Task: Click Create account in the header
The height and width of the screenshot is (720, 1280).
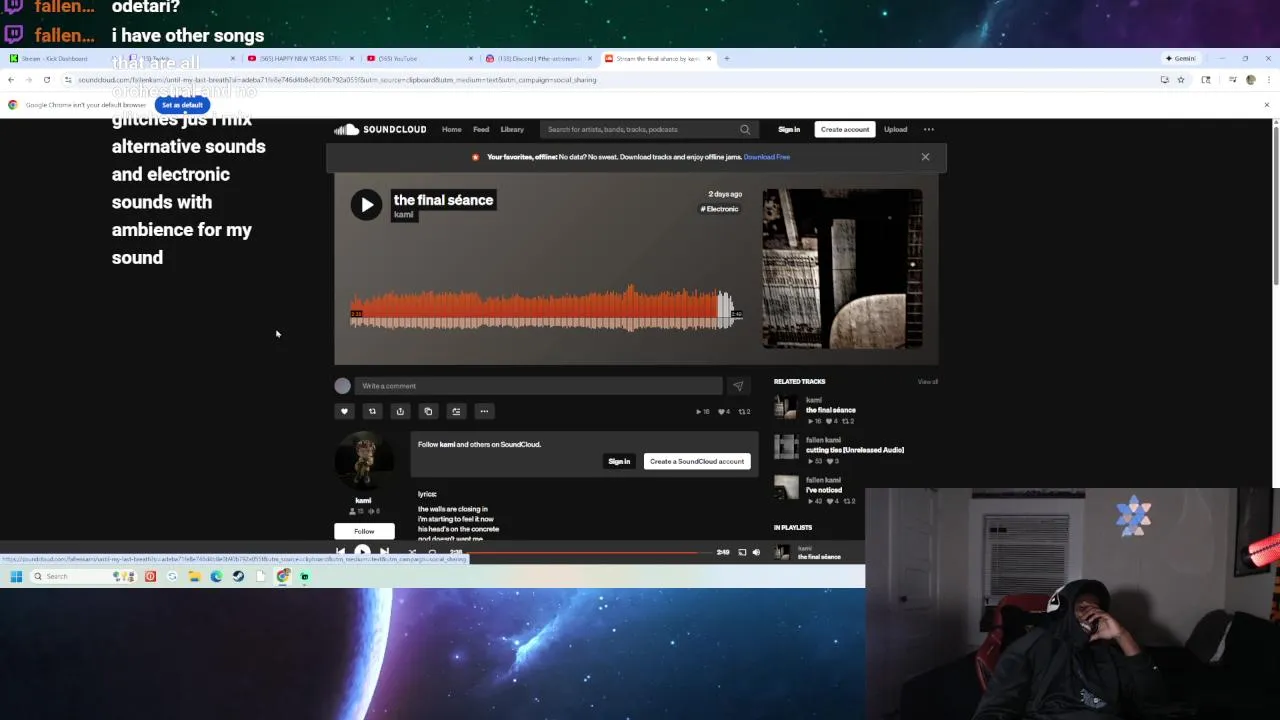Action: tap(845, 129)
